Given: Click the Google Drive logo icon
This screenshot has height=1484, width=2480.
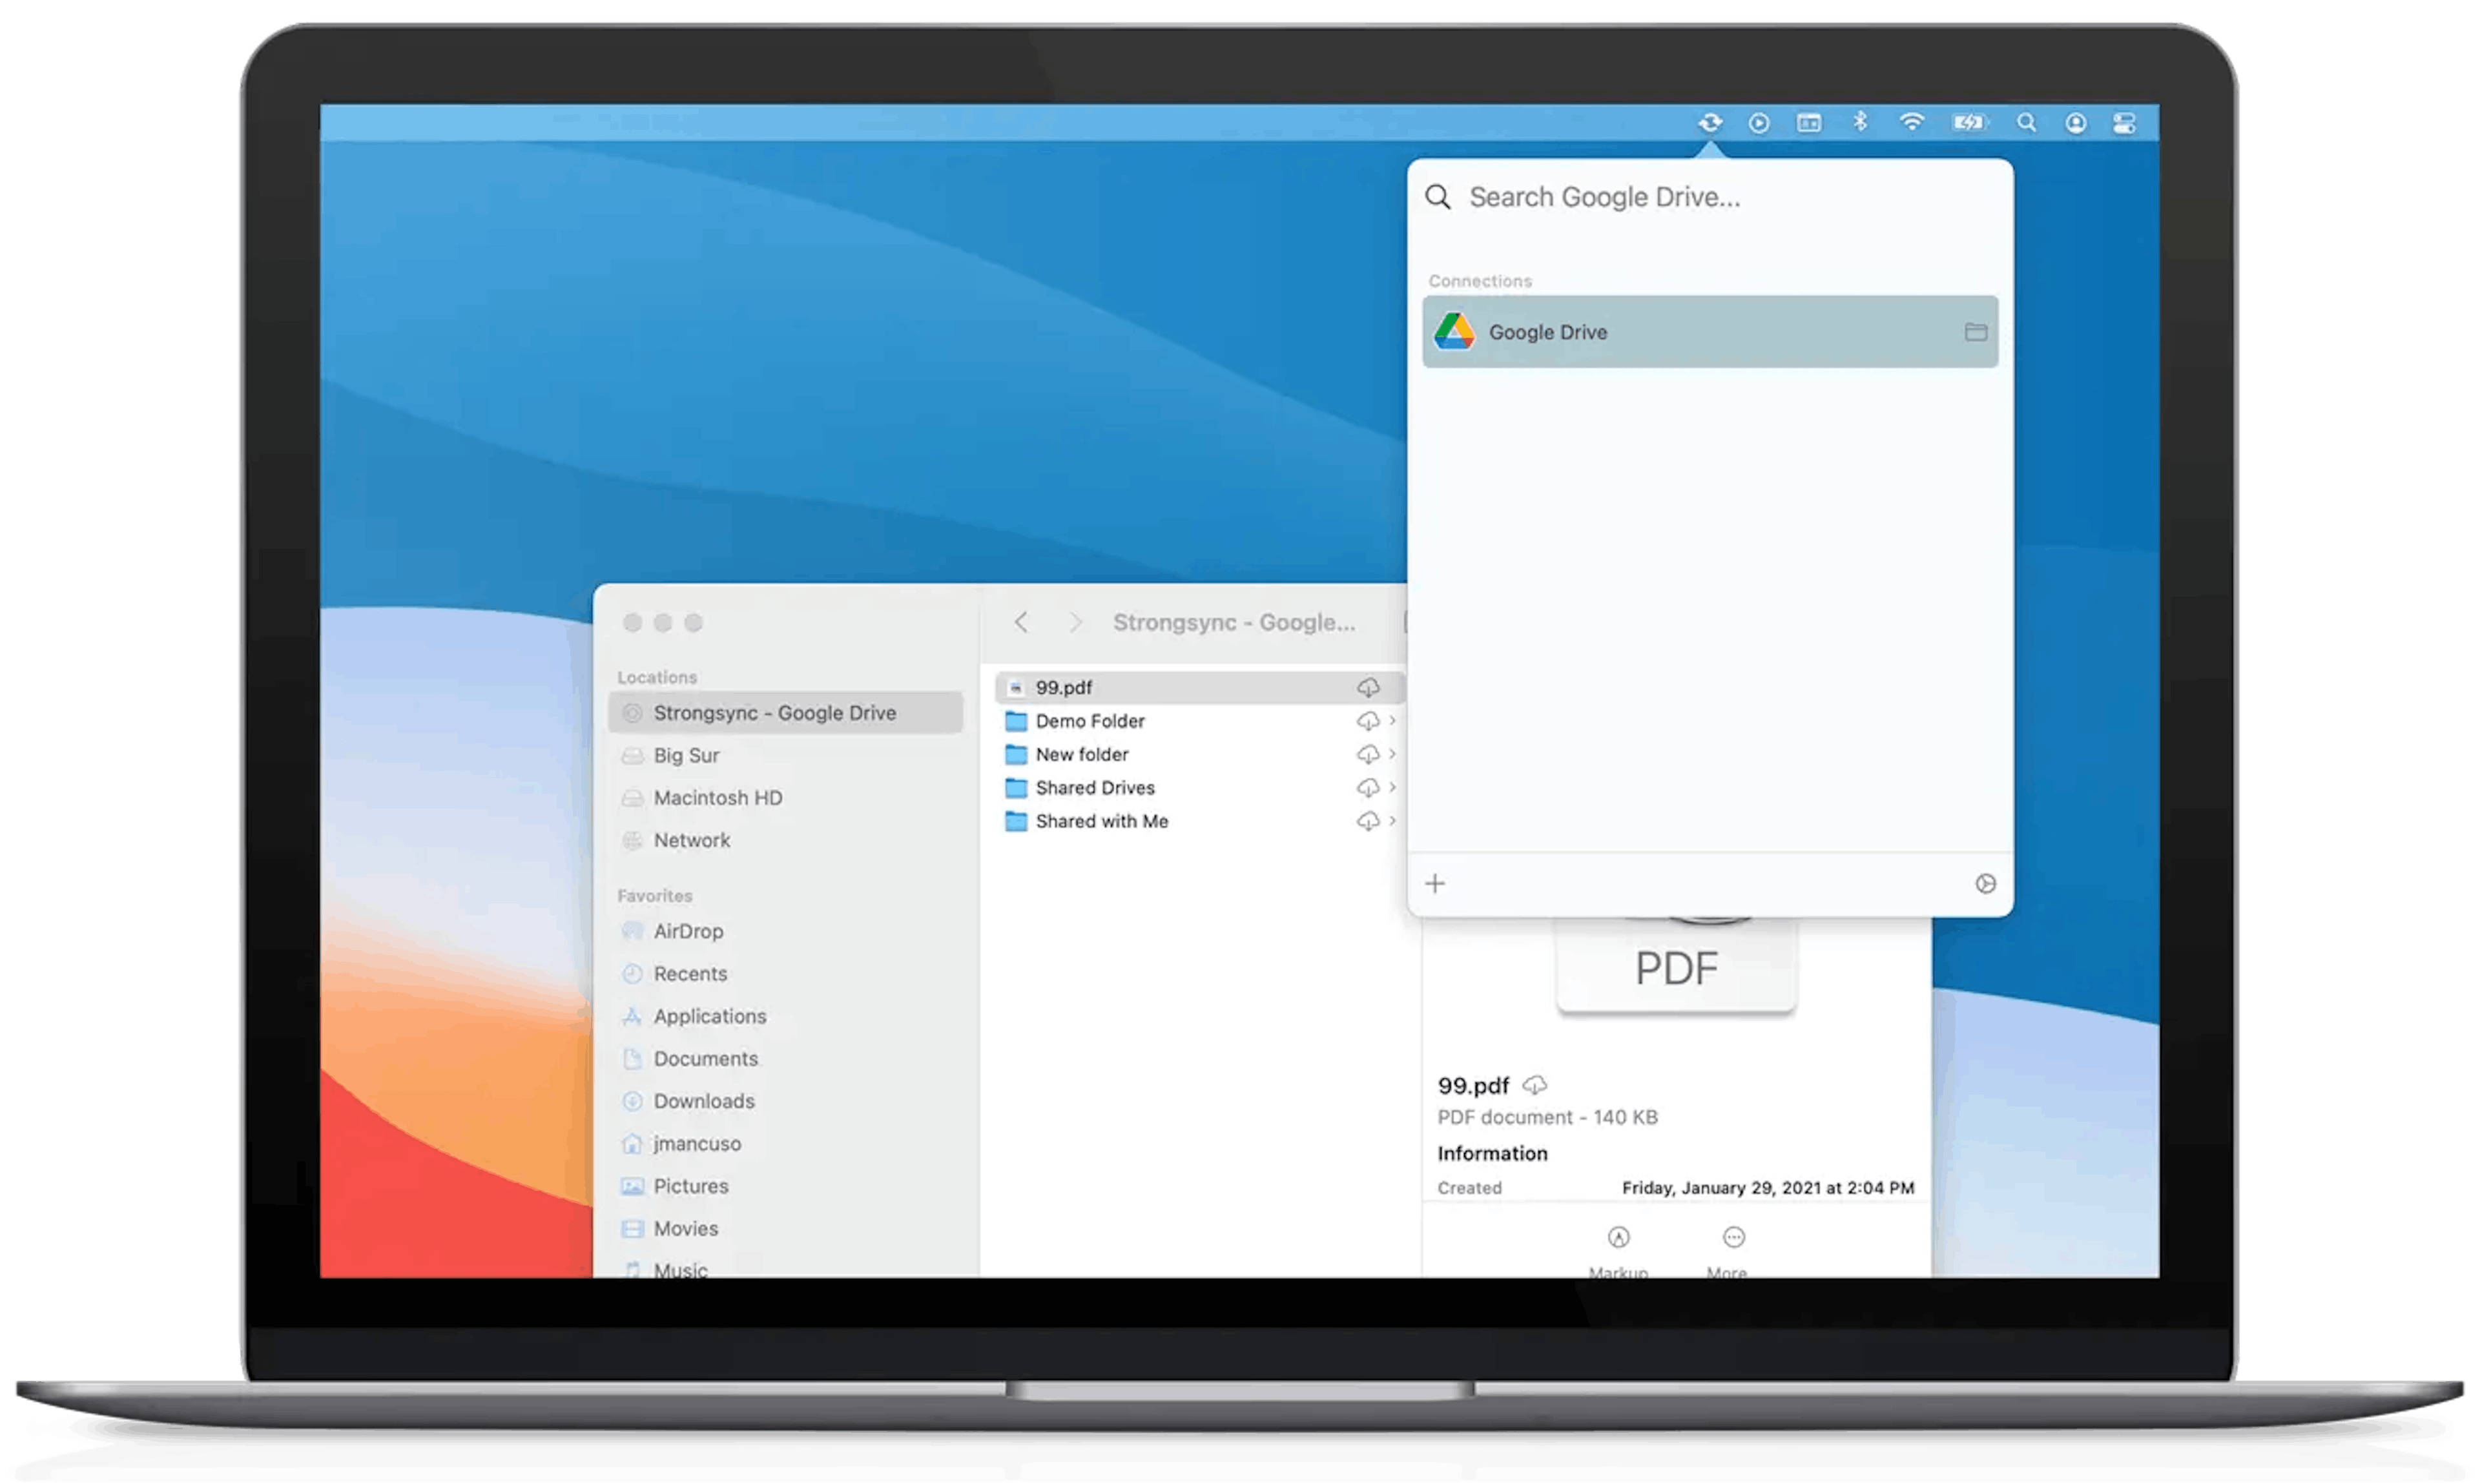Looking at the screenshot, I should click(1454, 331).
